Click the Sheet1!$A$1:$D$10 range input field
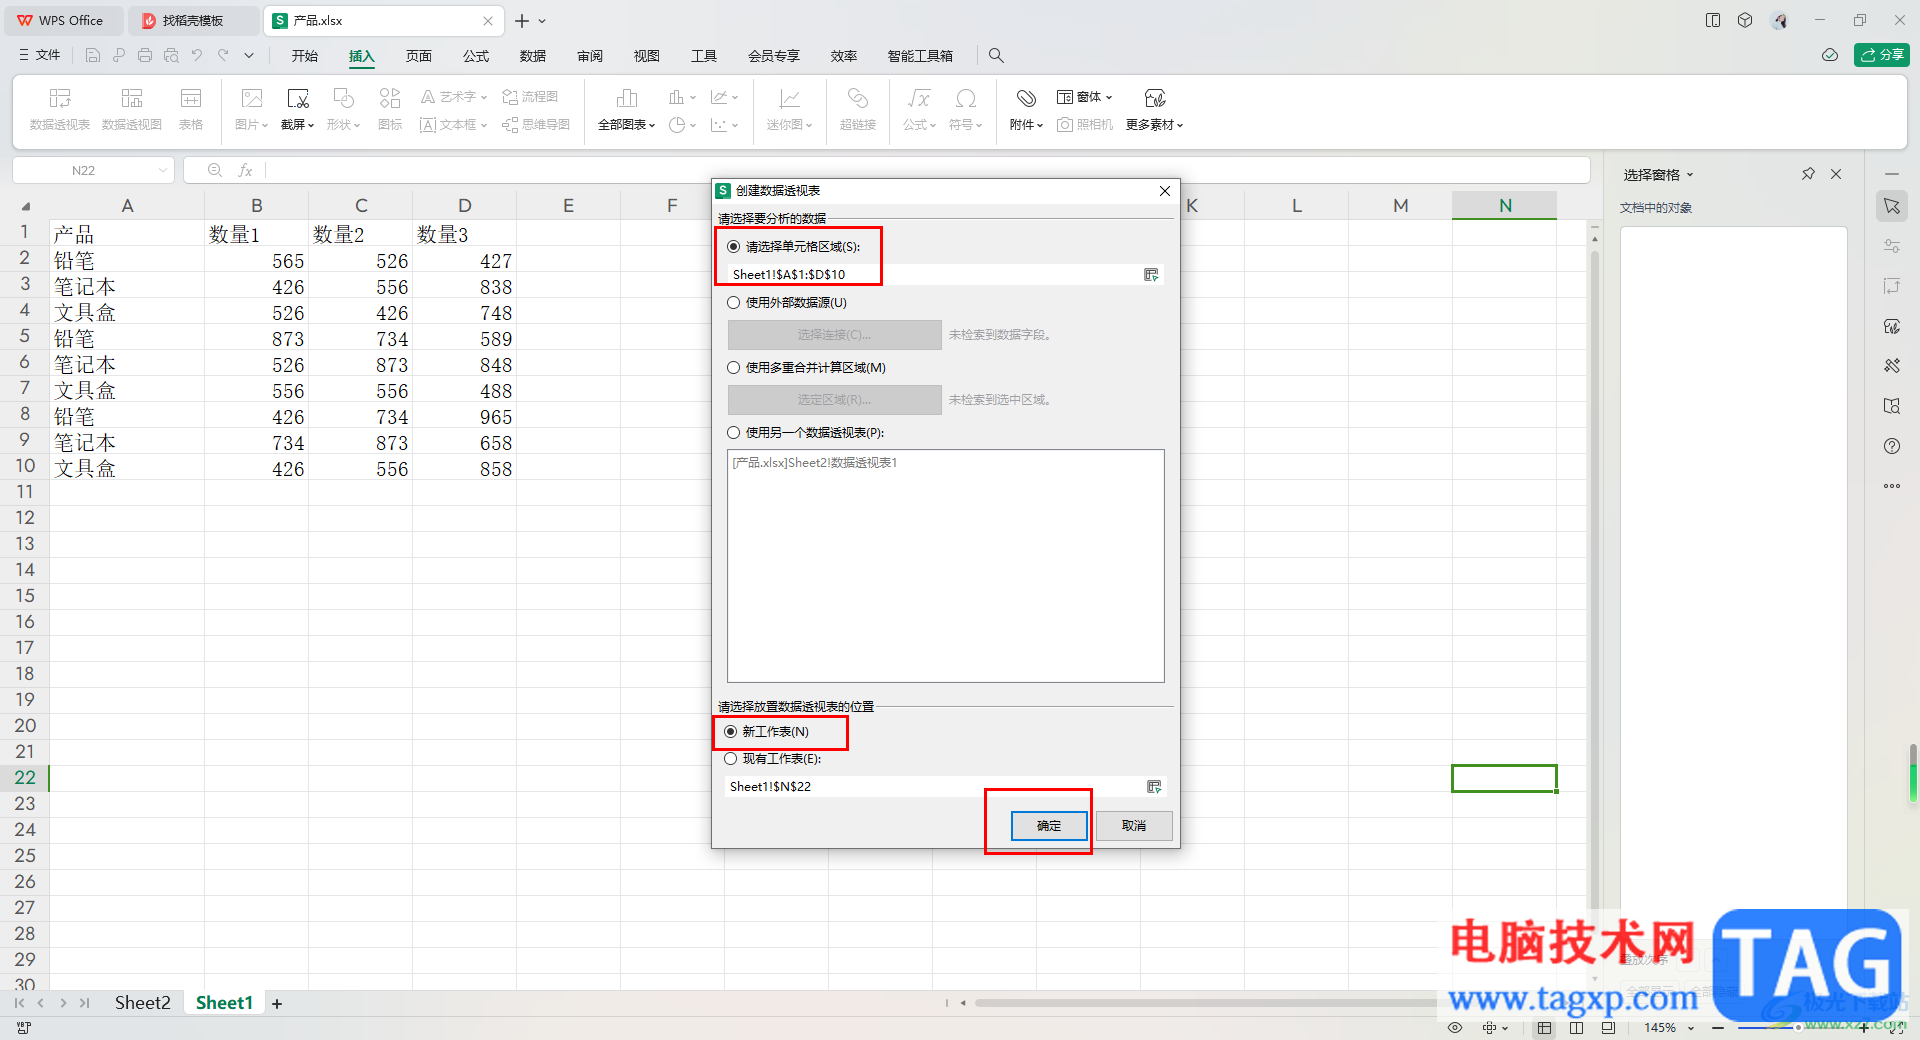The height and width of the screenshot is (1040, 1920). pyautogui.click(x=934, y=275)
